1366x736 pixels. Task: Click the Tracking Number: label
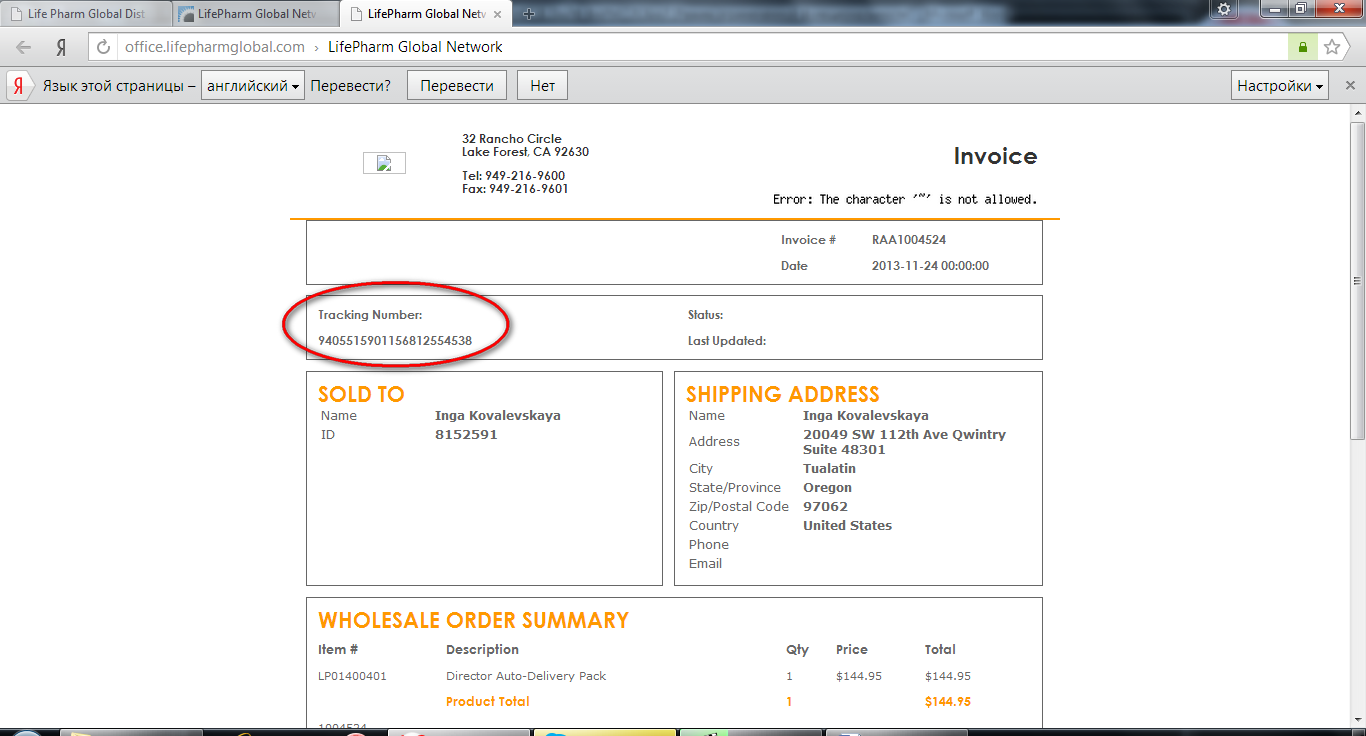(x=370, y=315)
